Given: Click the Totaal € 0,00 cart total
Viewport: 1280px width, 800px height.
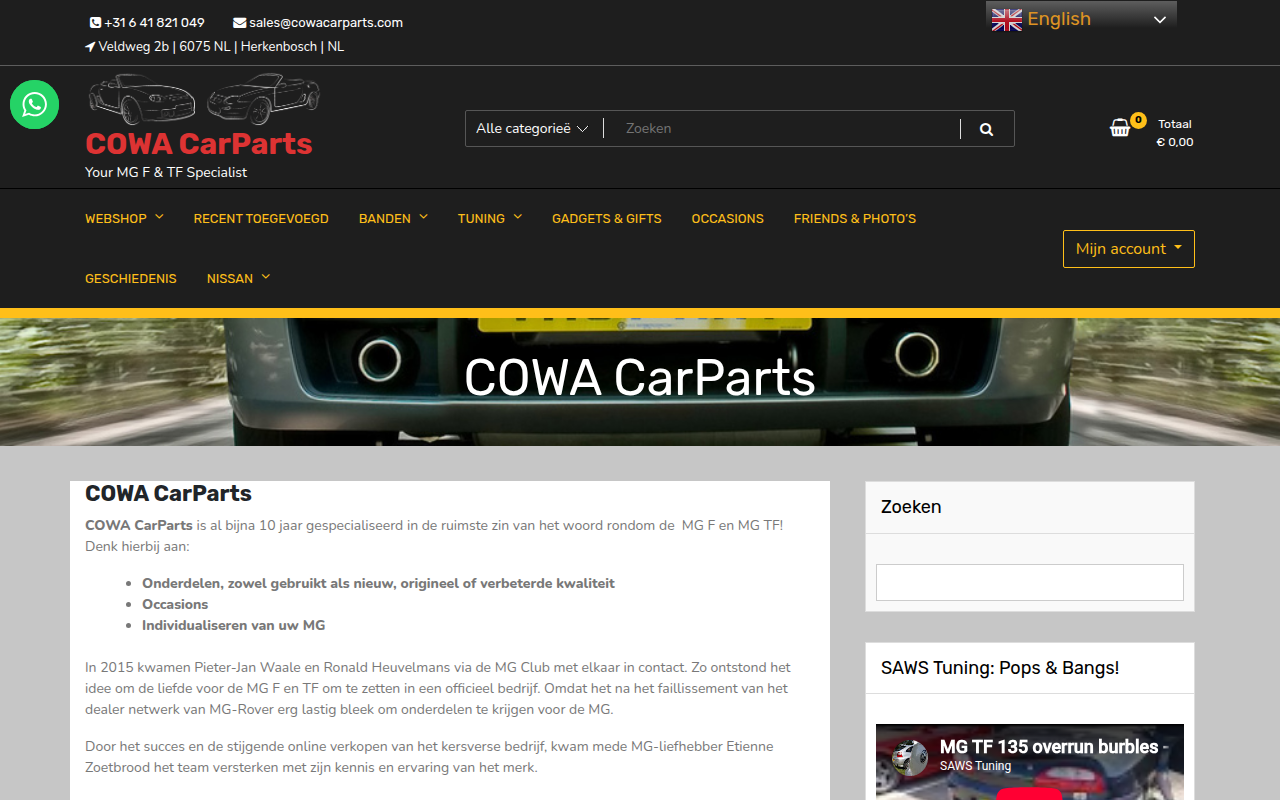Looking at the screenshot, I should (1175, 133).
